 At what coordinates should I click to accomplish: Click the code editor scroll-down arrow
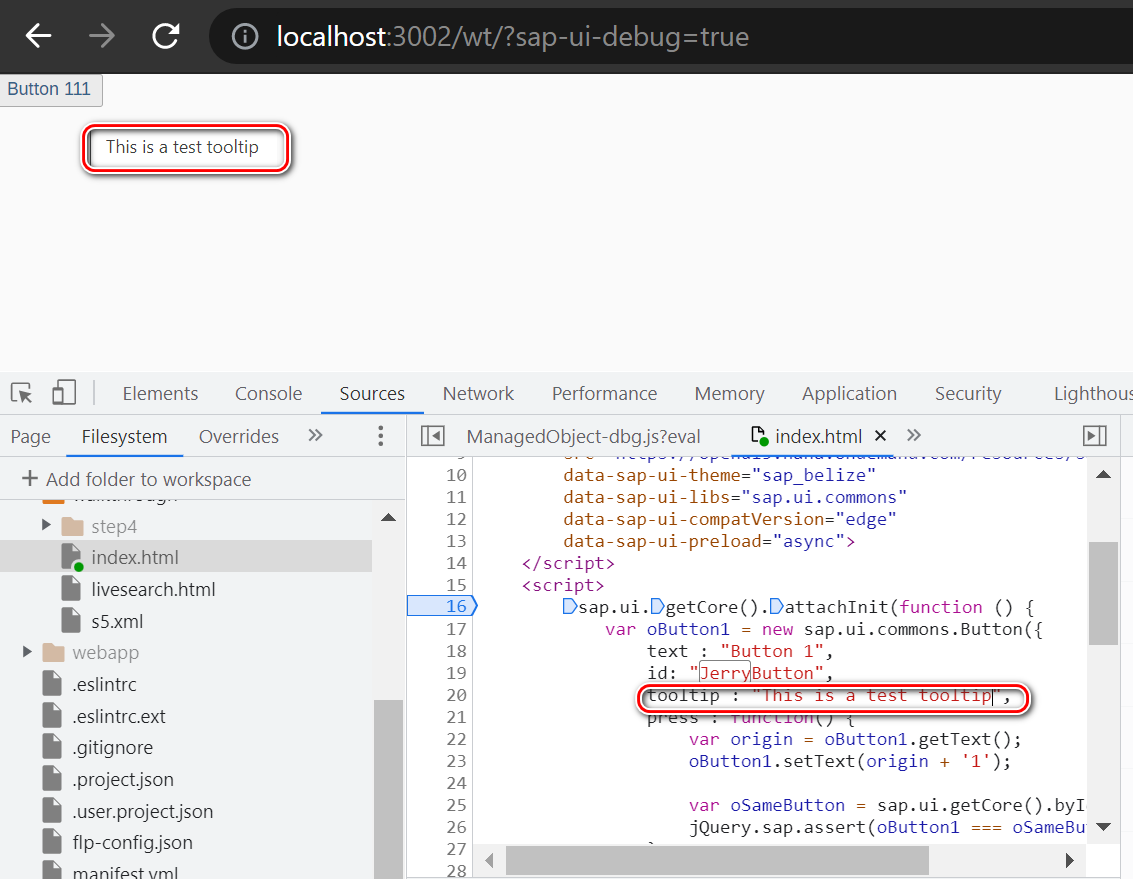coord(1103,827)
